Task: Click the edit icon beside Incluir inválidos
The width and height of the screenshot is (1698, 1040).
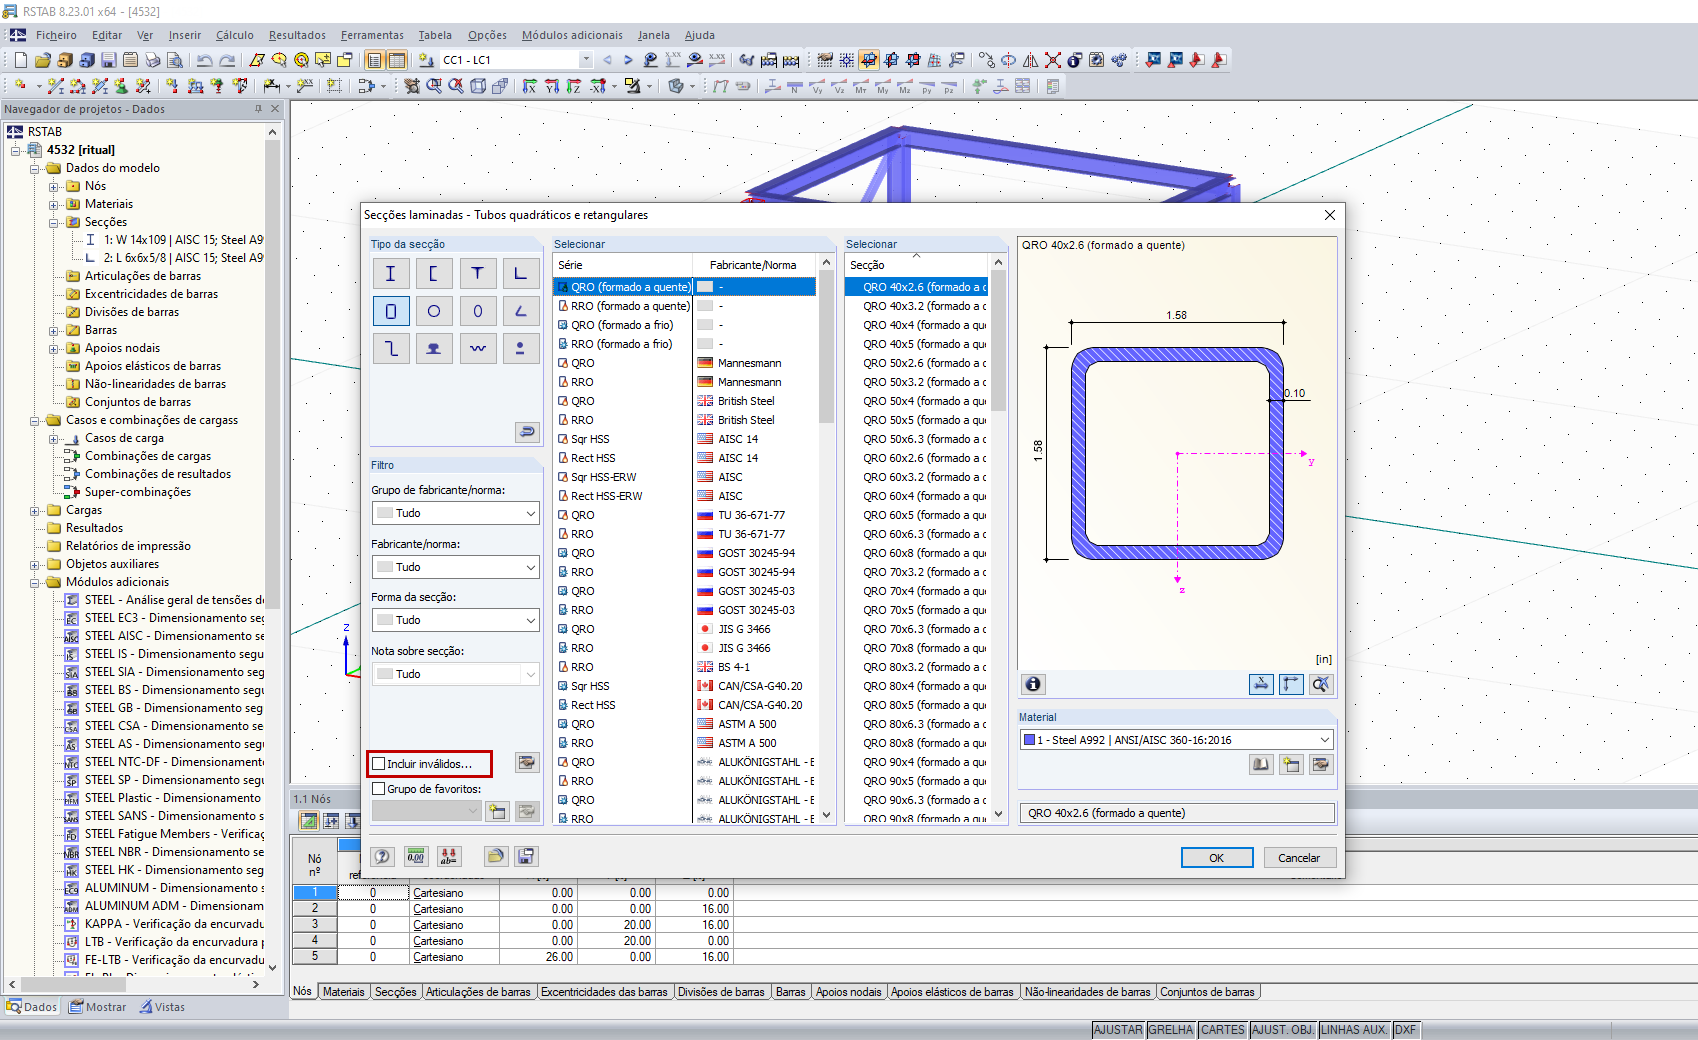Action: tap(527, 763)
